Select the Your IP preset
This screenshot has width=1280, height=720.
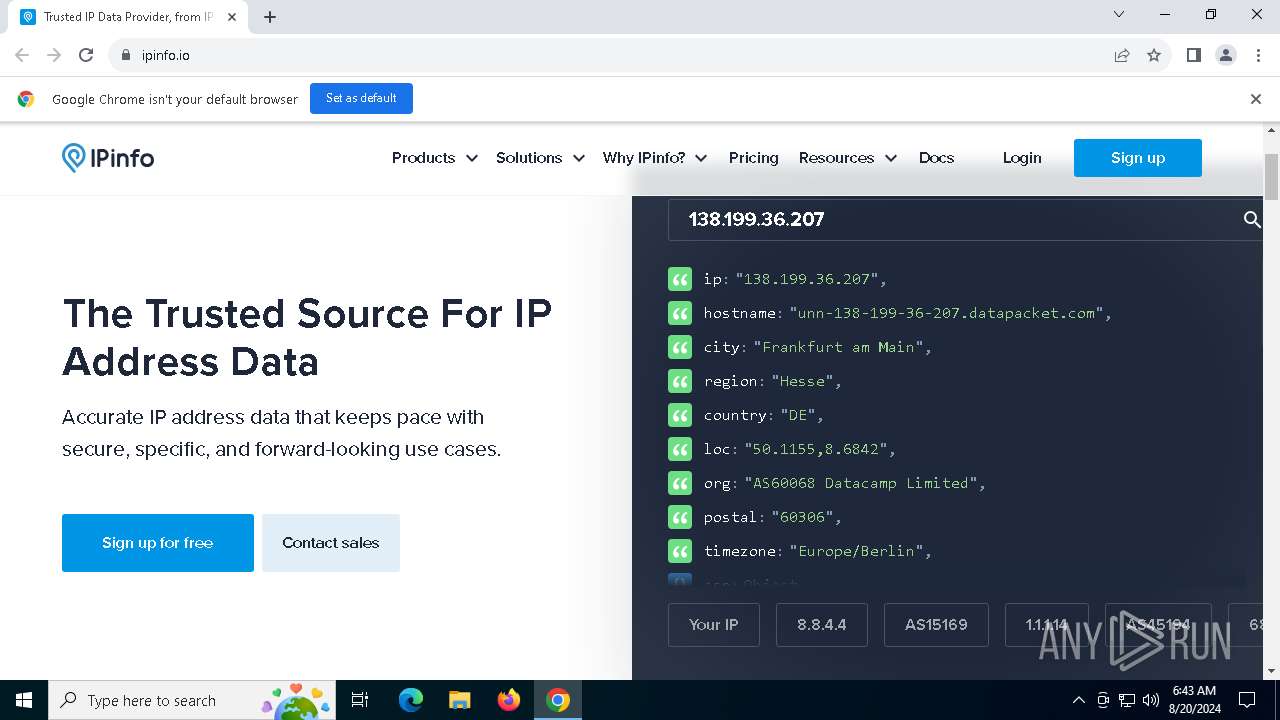point(714,625)
